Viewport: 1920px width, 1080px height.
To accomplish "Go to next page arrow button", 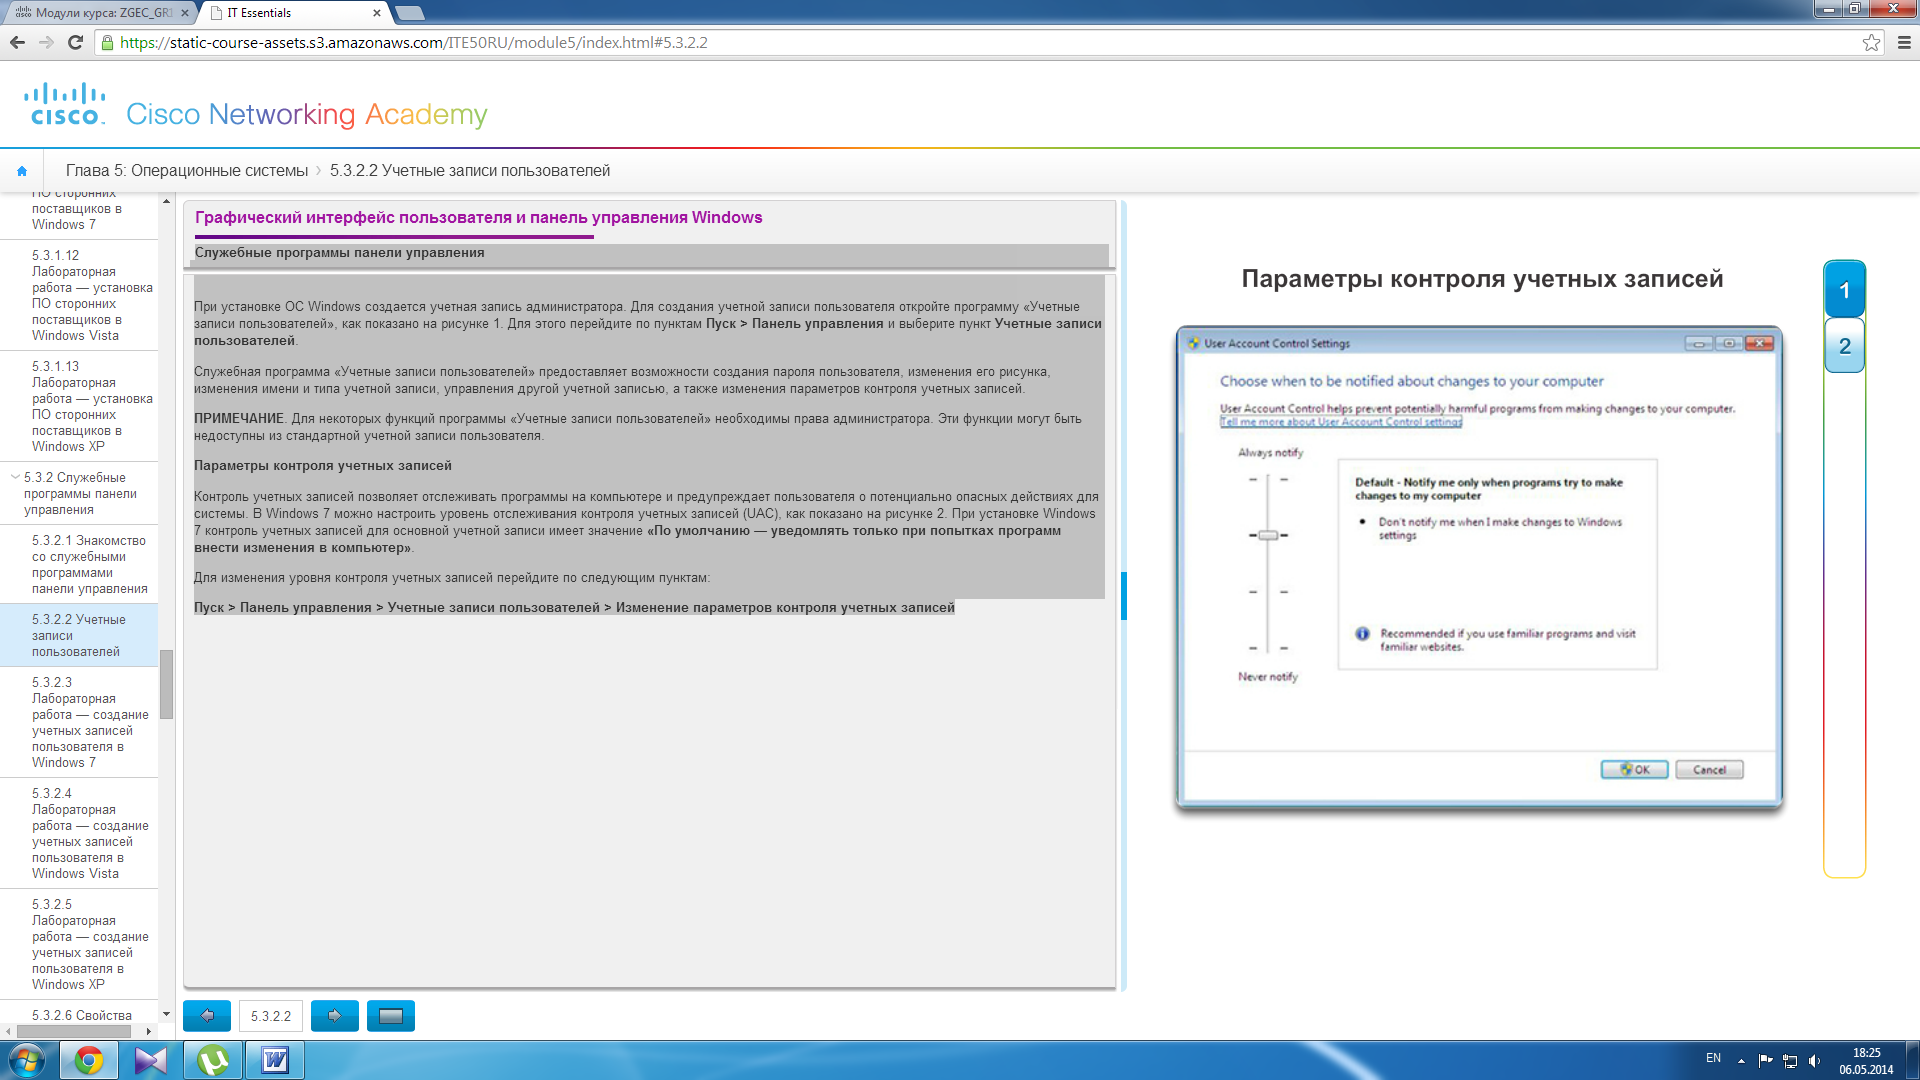I will click(335, 1016).
